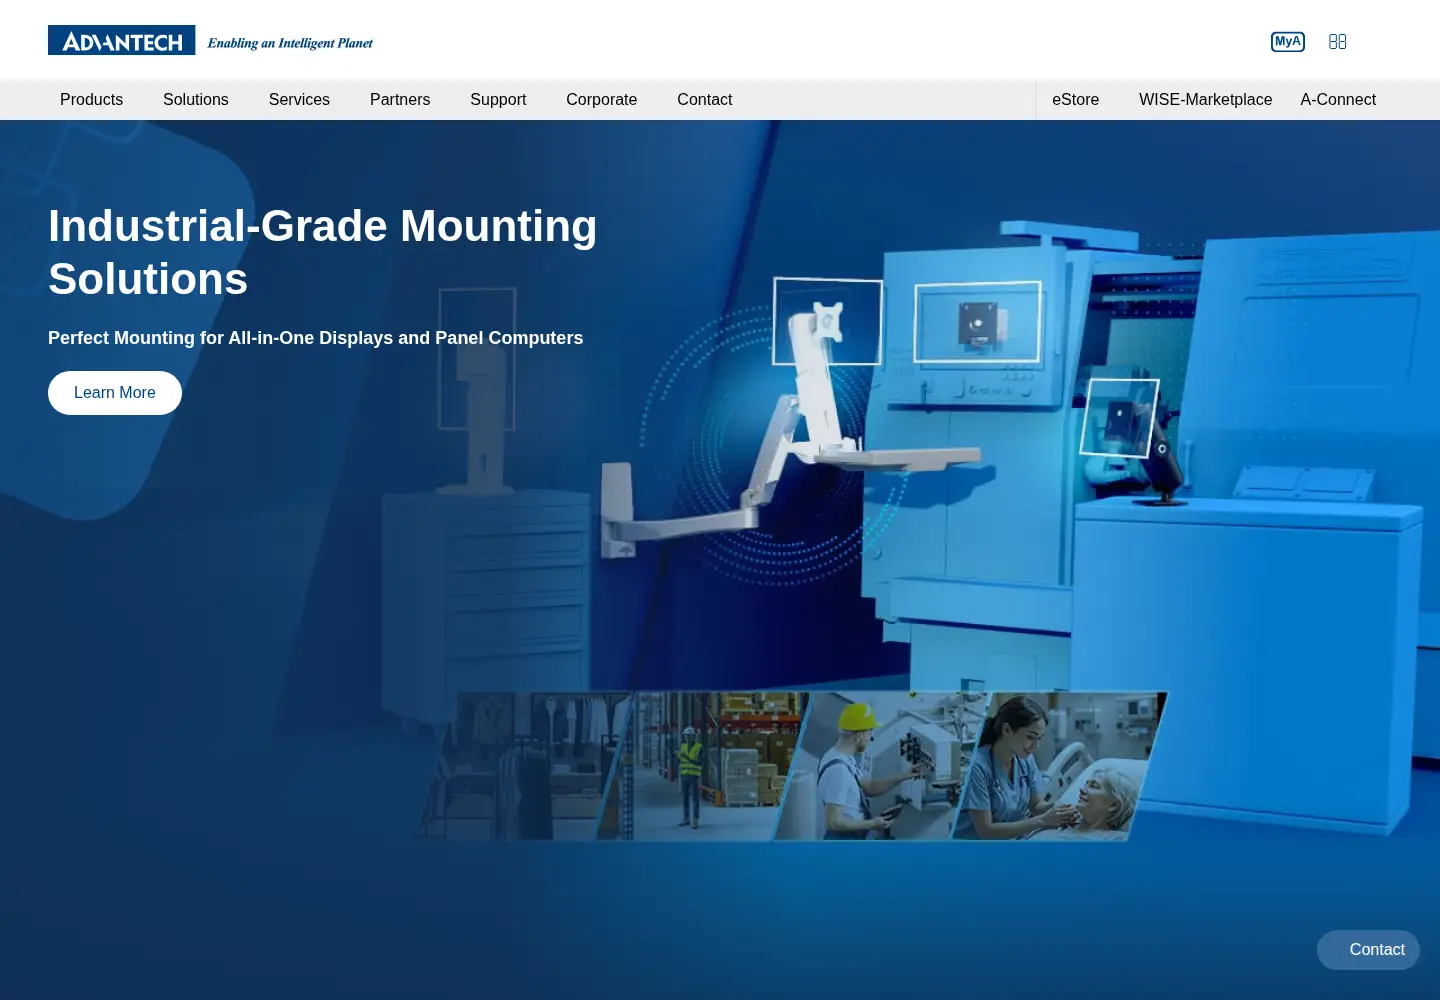Screen dimensions: 1440x1000
Task: Open the Support menu
Action: point(498,100)
